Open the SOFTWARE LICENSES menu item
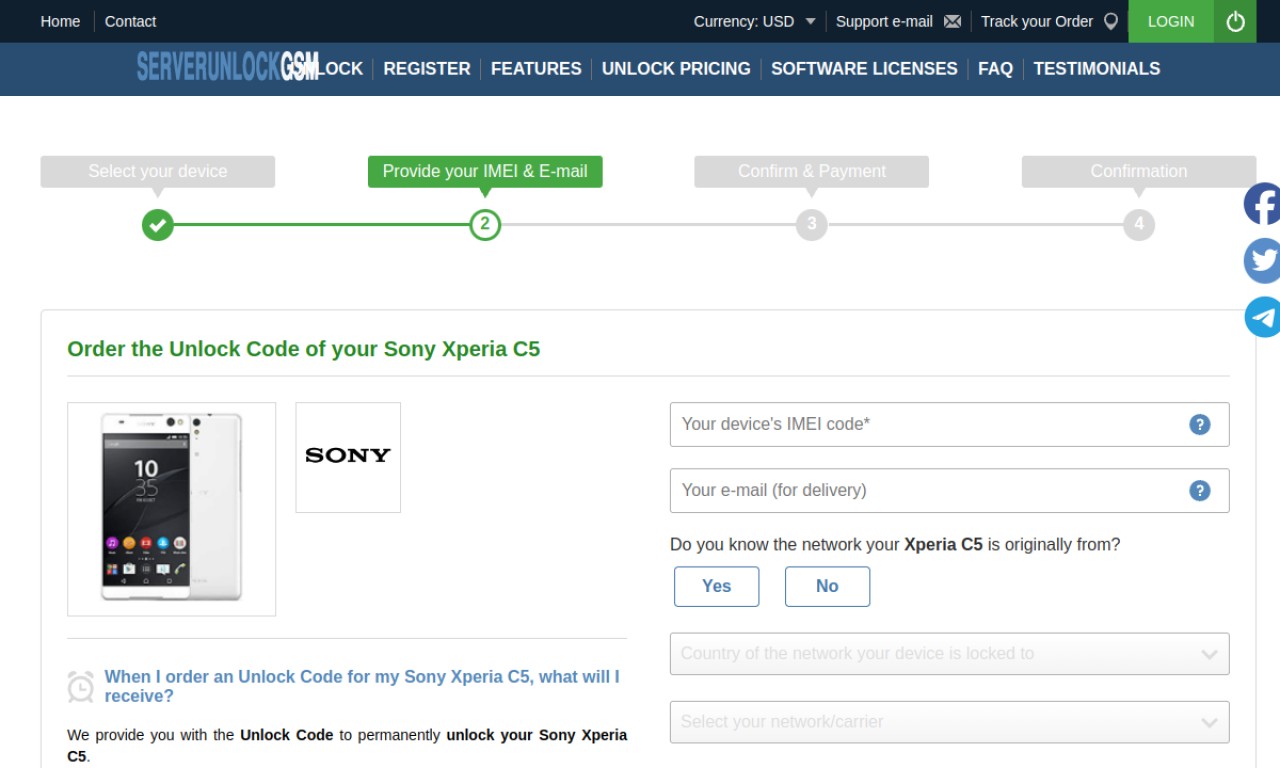The width and height of the screenshot is (1280, 768). 864,68
